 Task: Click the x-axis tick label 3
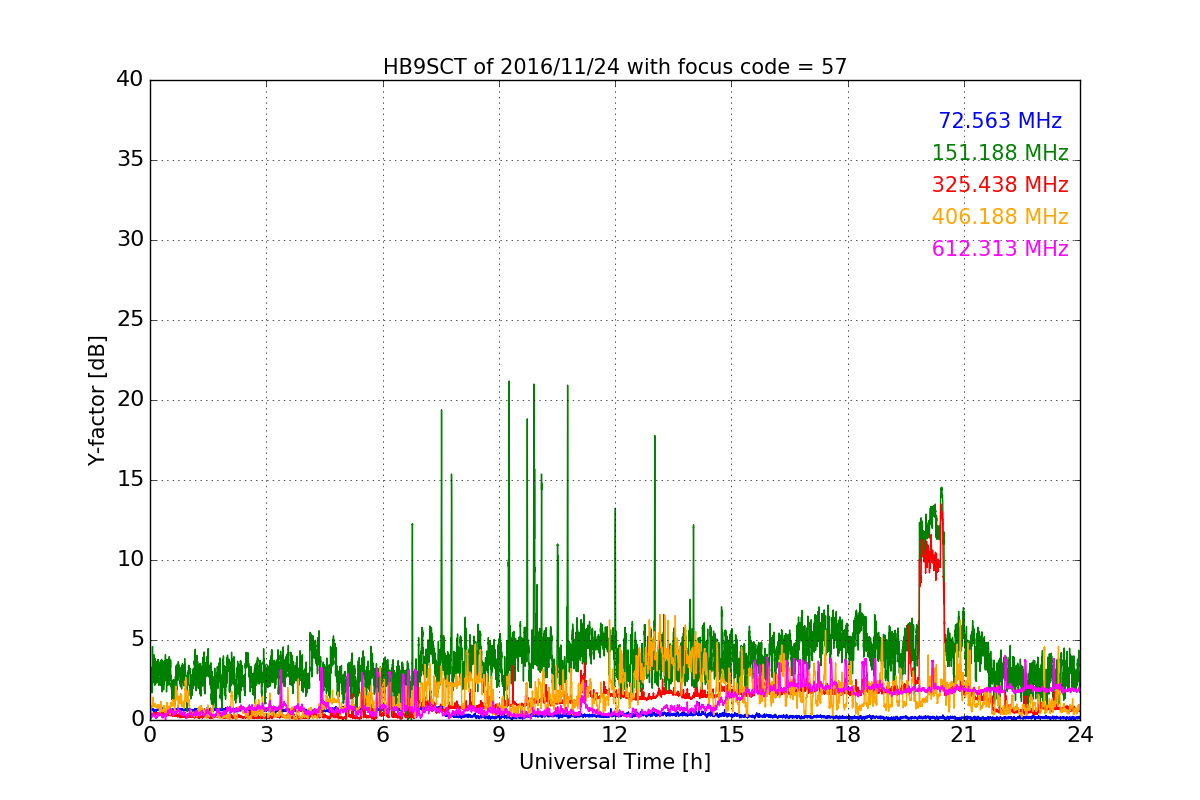tap(266, 735)
